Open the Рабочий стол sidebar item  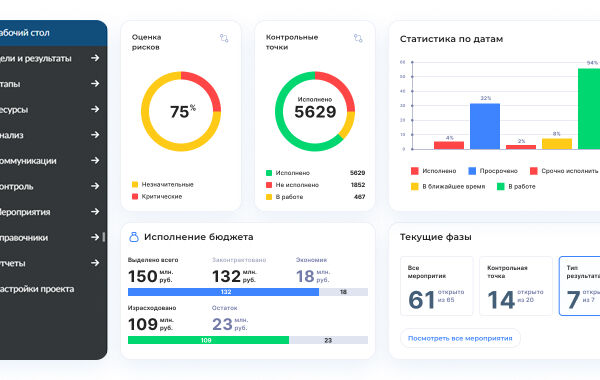click(x=53, y=33)
